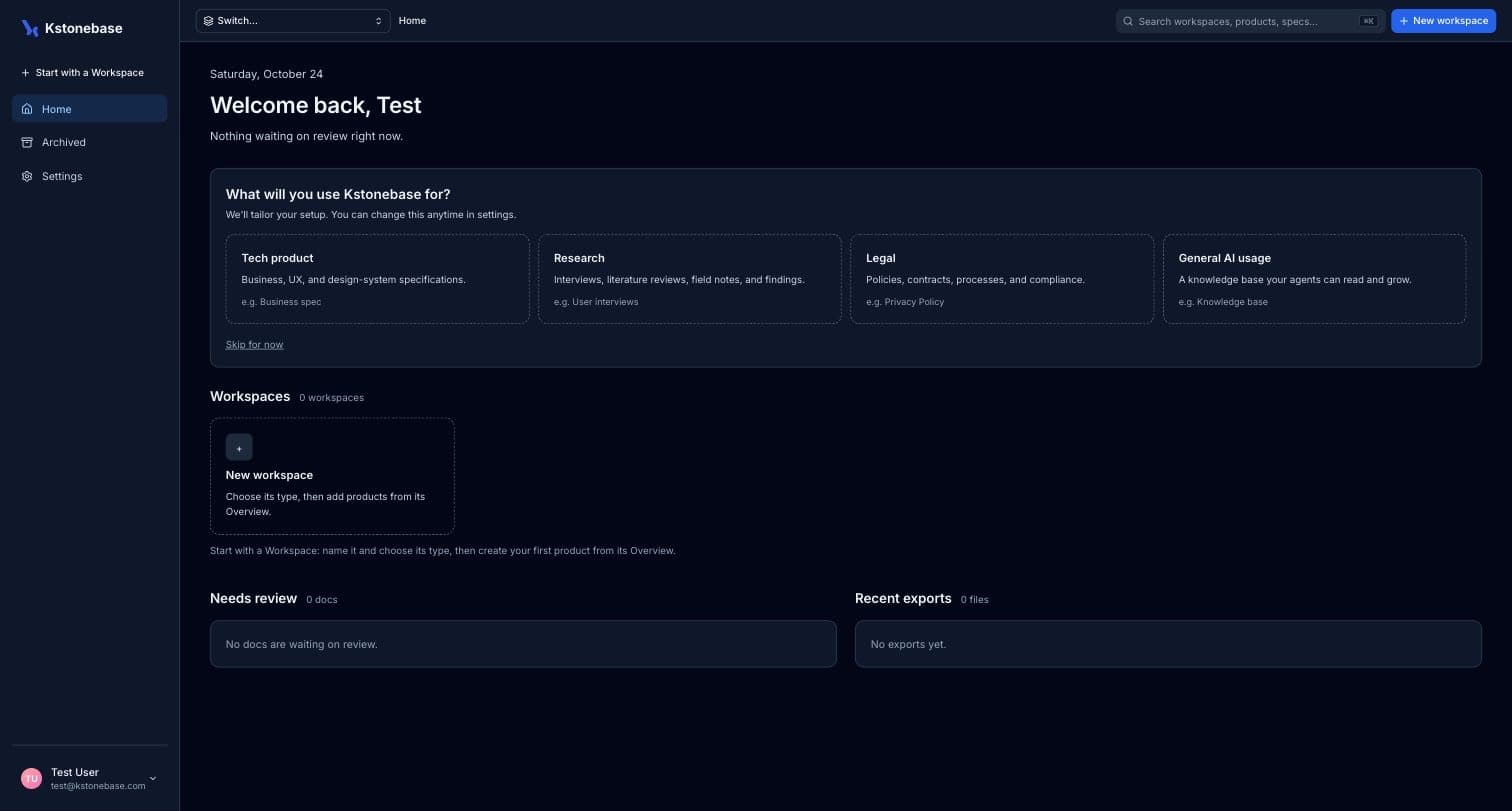The image size is (1512, 811).
Task: Click the plus icon beside Start with a Workspace
Action: pyautogui.click(x=26, y=73)
